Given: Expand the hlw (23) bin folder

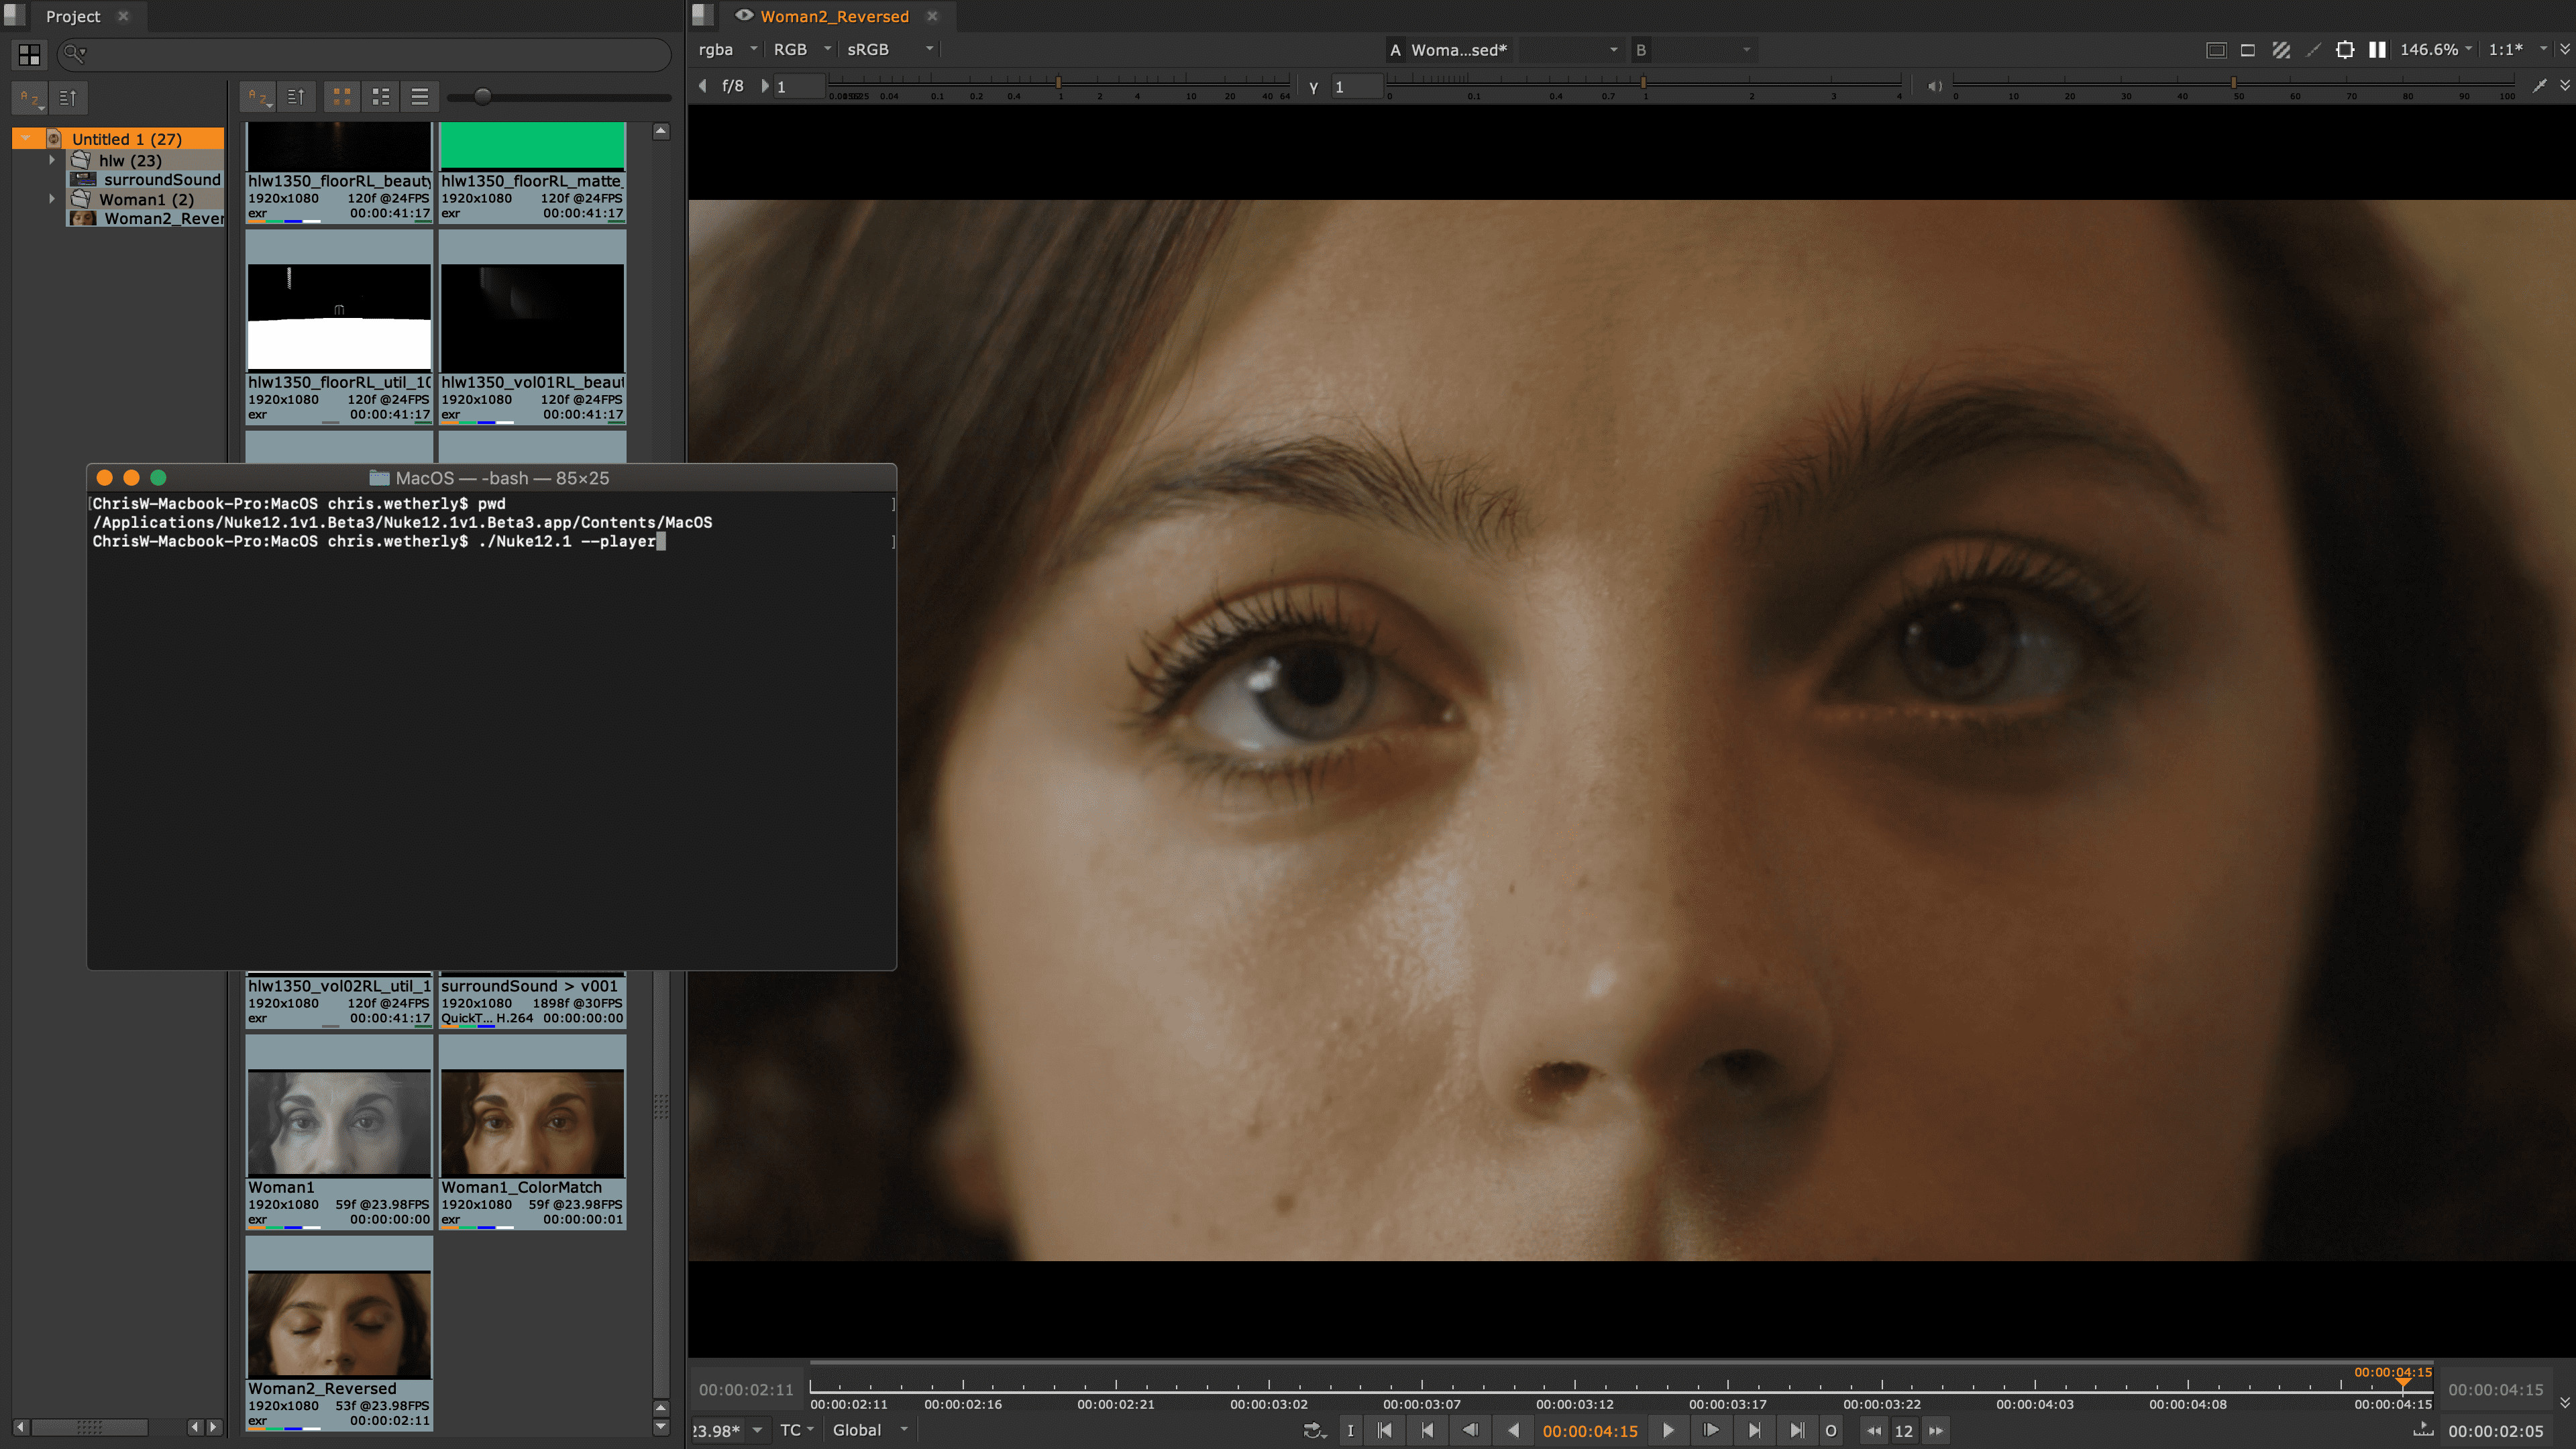Looking at the screenshot, I should (52, 160).
